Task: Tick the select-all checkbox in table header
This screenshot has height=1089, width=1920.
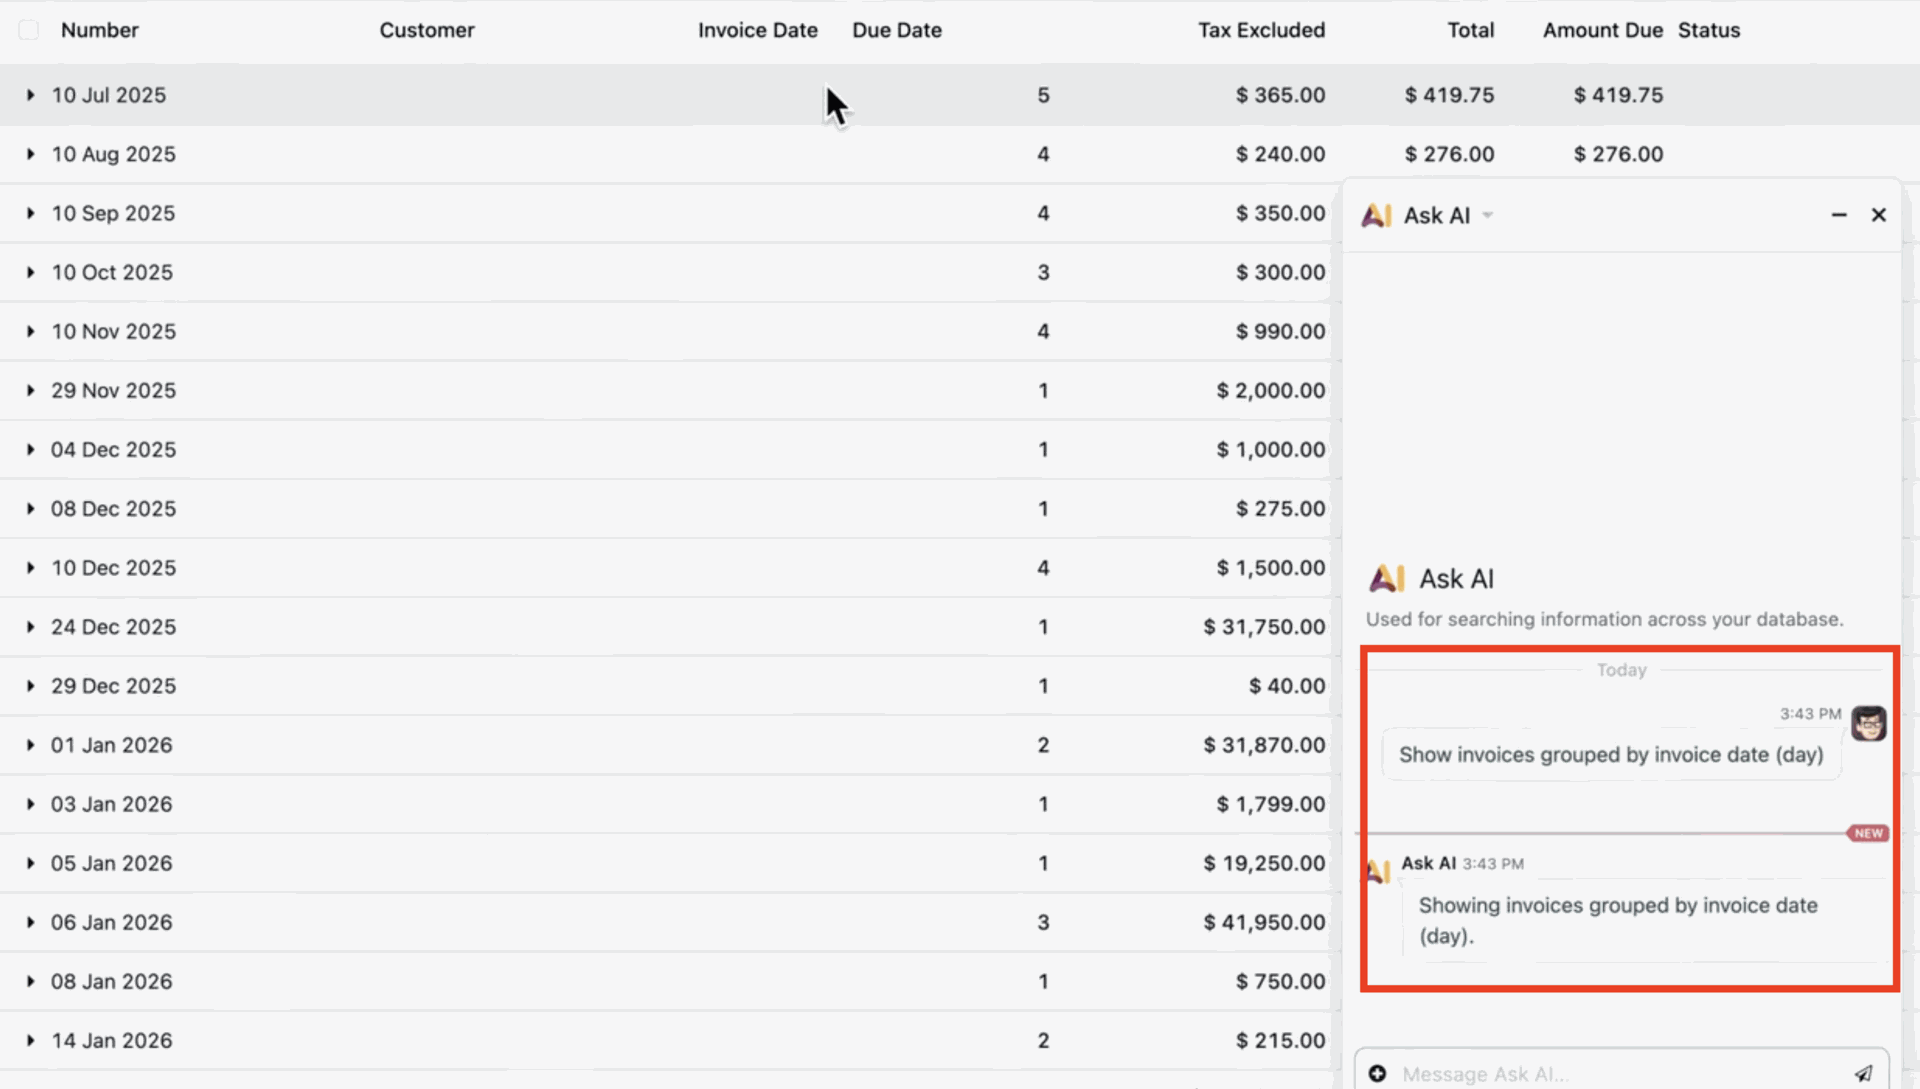Action: coord(29,30)
